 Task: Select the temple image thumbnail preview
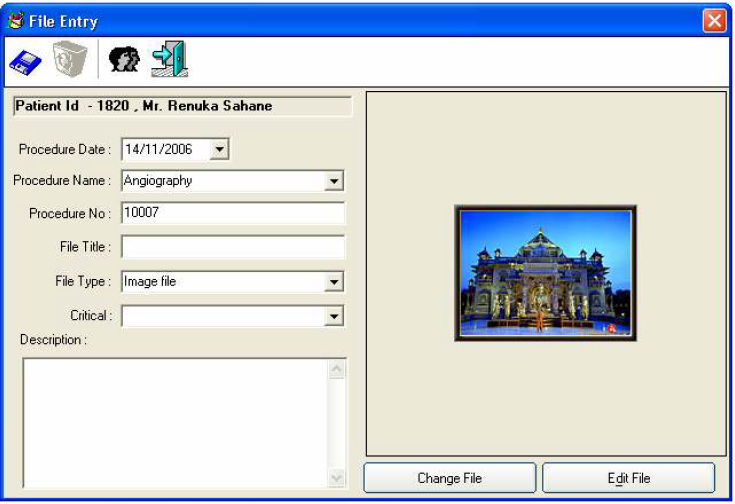click(545, 273)
